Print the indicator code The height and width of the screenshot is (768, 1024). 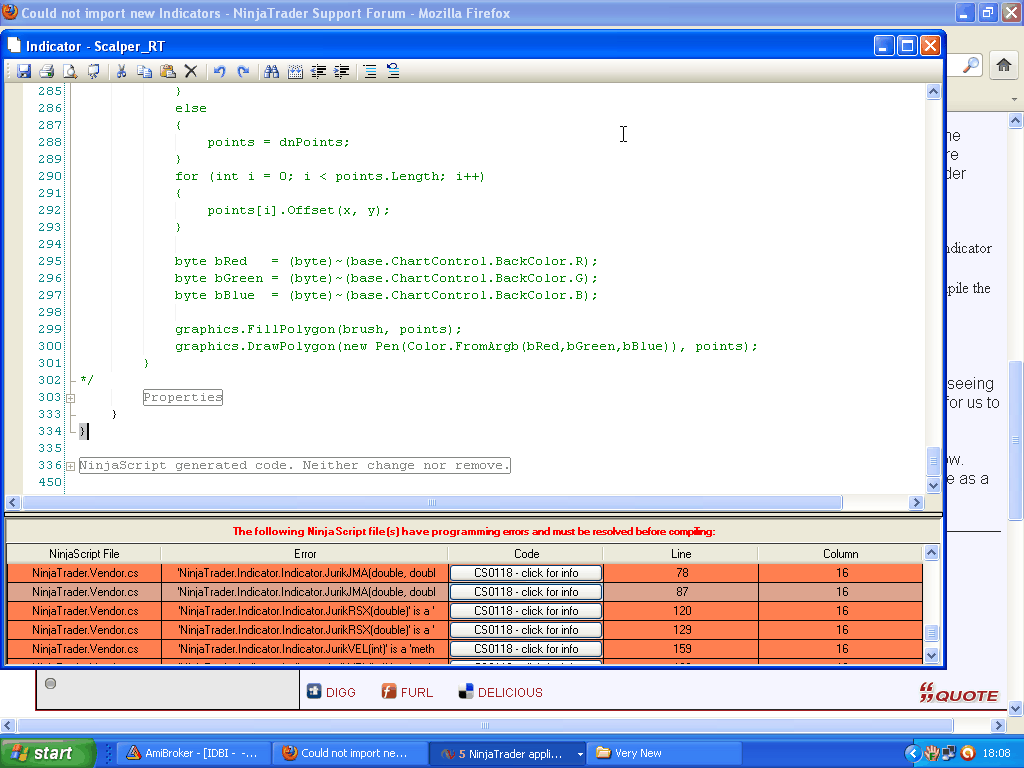tap(47, 71)
